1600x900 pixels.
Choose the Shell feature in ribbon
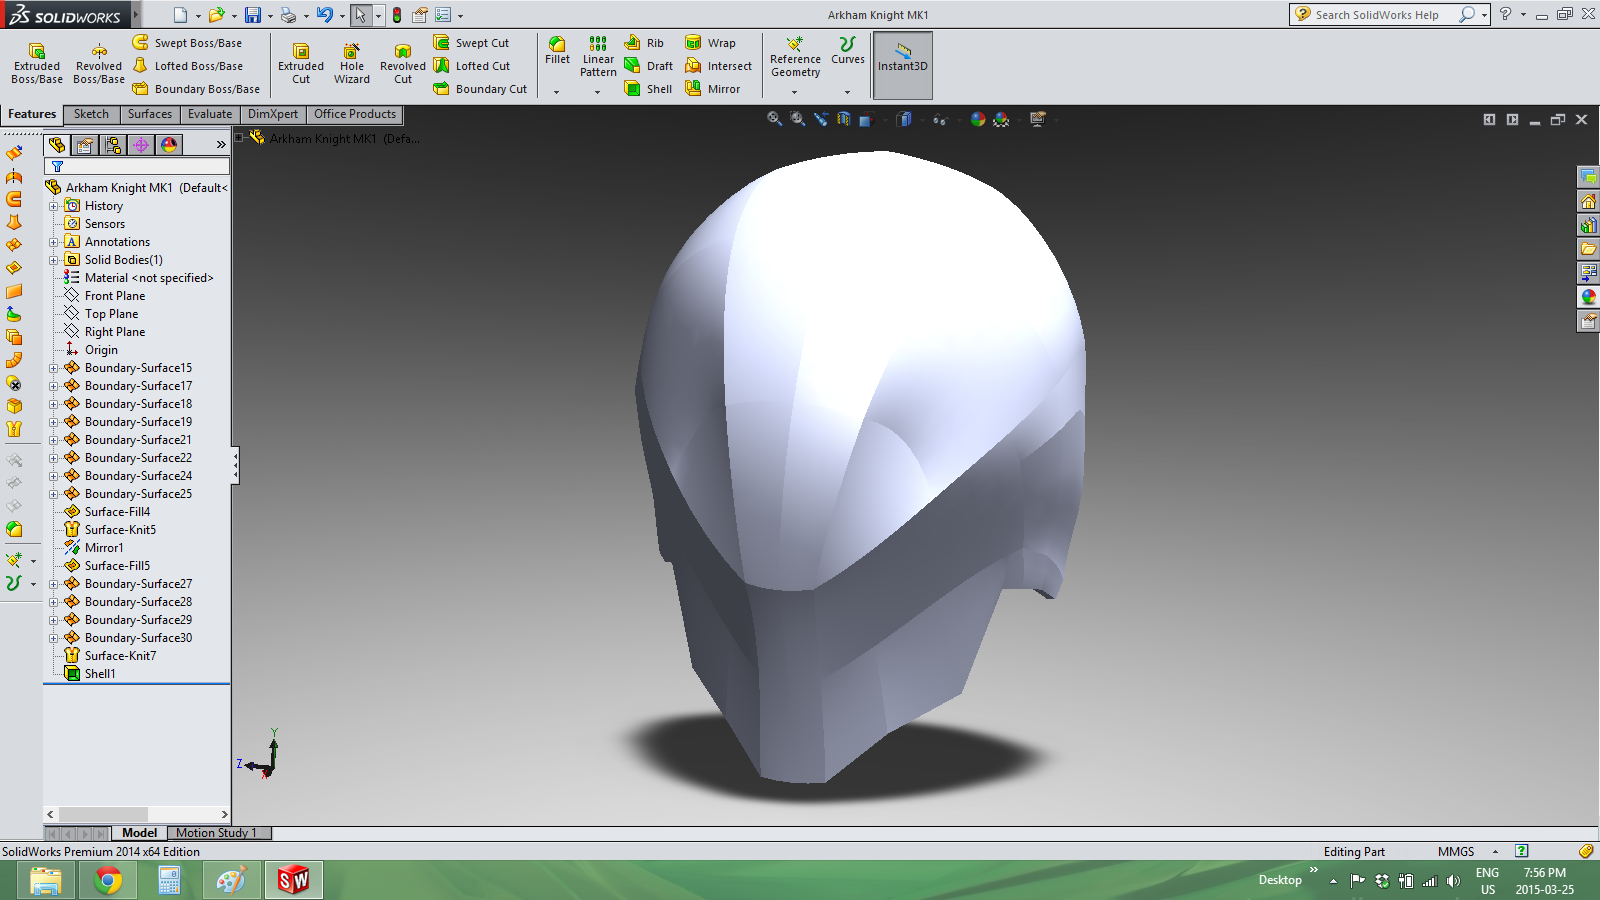click(649, 89)
